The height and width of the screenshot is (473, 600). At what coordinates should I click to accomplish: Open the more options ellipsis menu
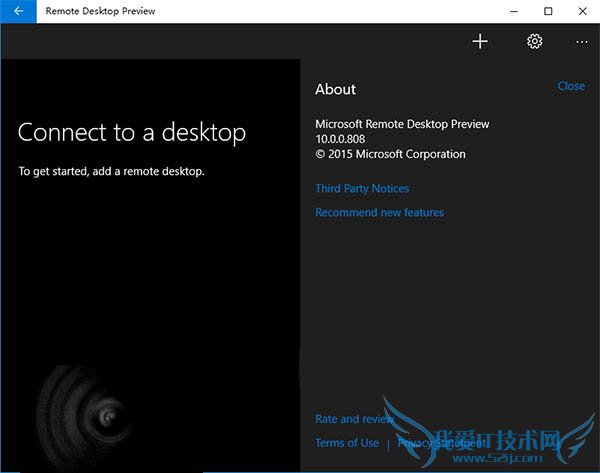pyautogui.click(x=582, y=42)
